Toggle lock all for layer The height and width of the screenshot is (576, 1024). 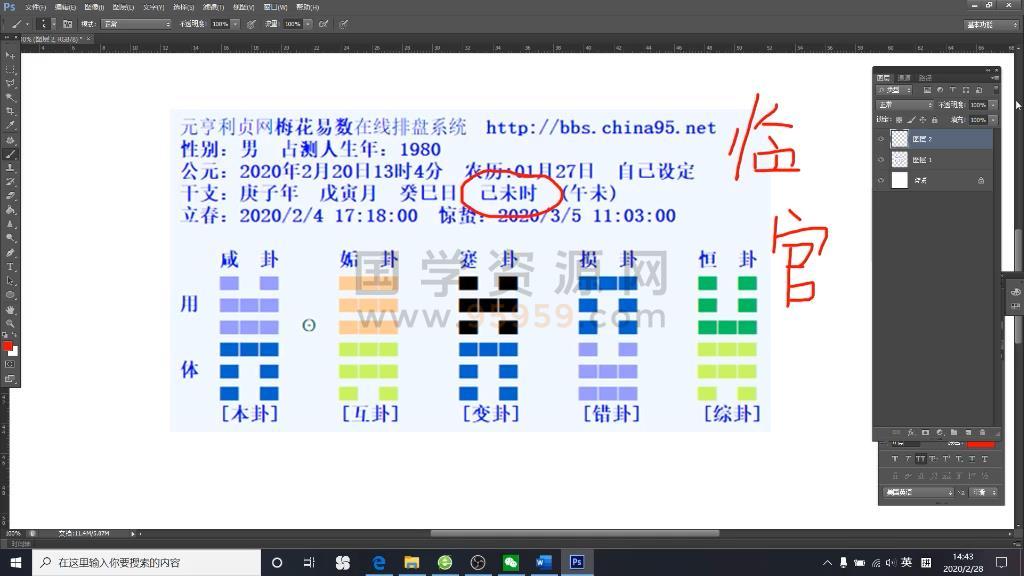tap(935, 120)
